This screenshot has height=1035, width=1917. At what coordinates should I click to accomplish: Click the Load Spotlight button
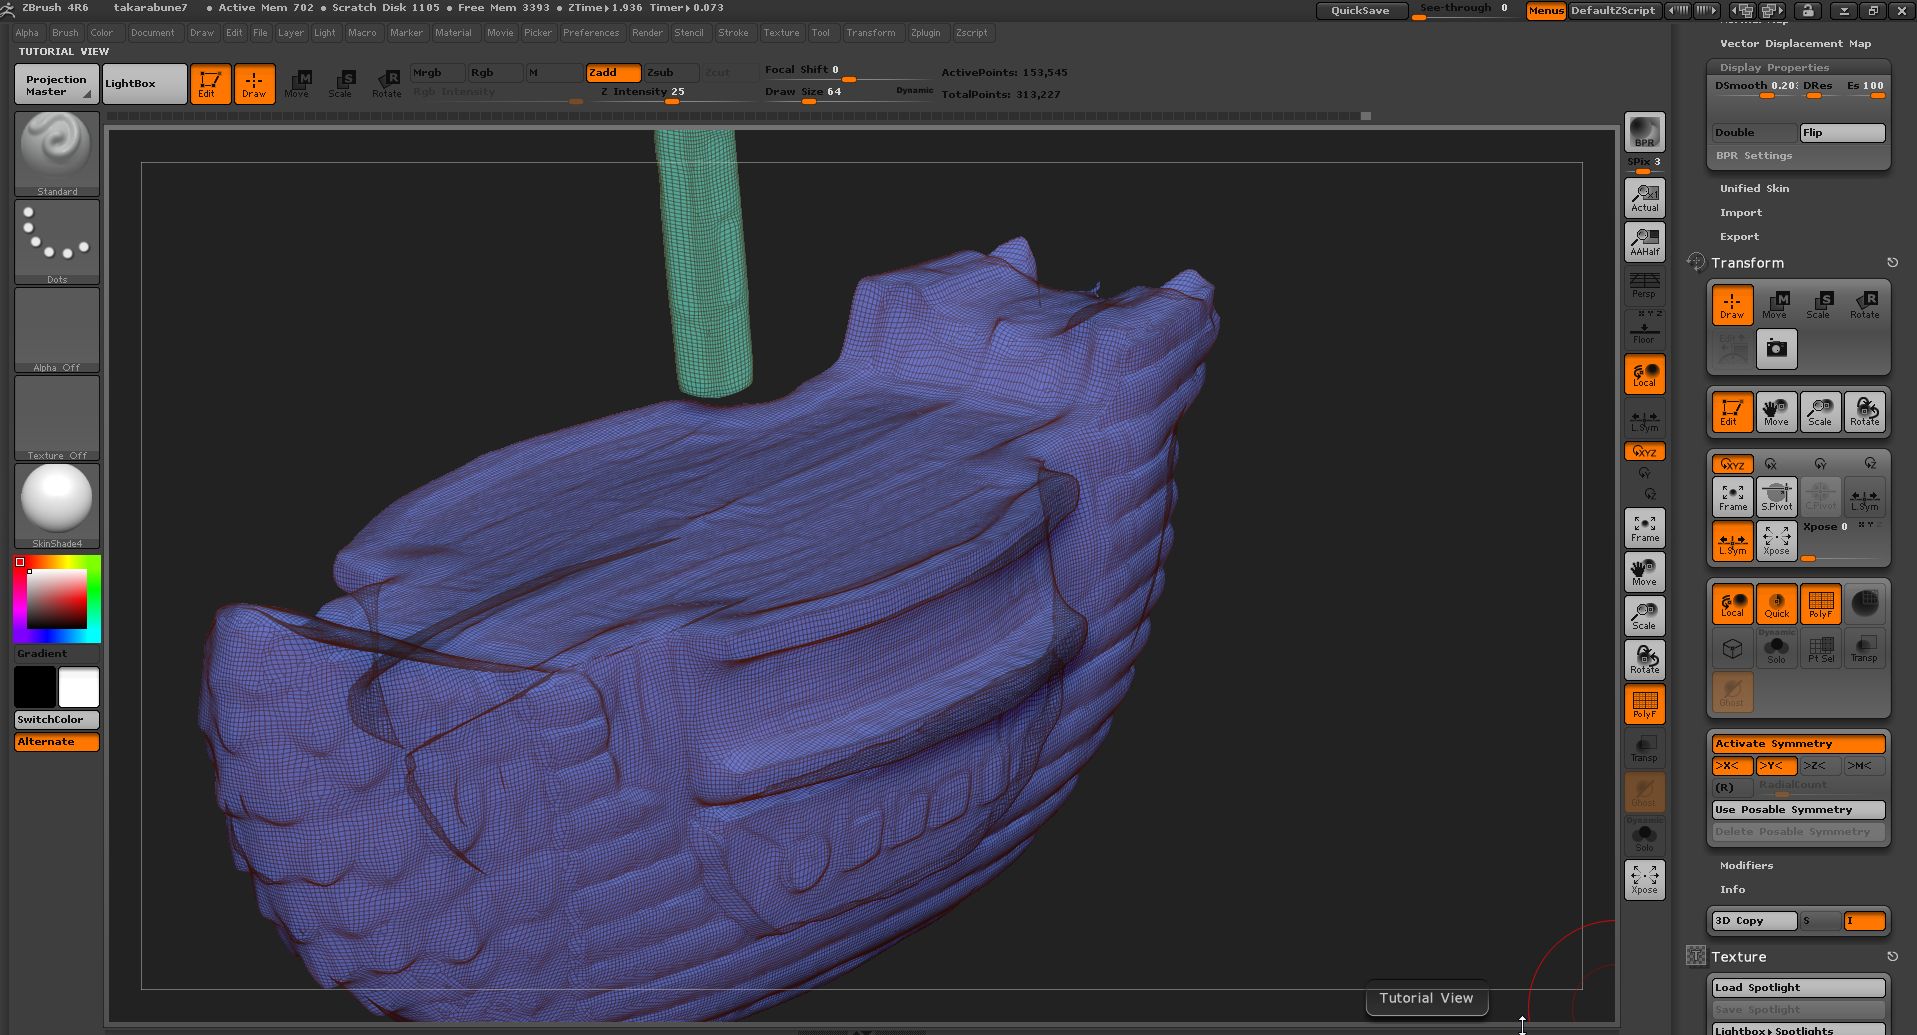(1798, 987)
